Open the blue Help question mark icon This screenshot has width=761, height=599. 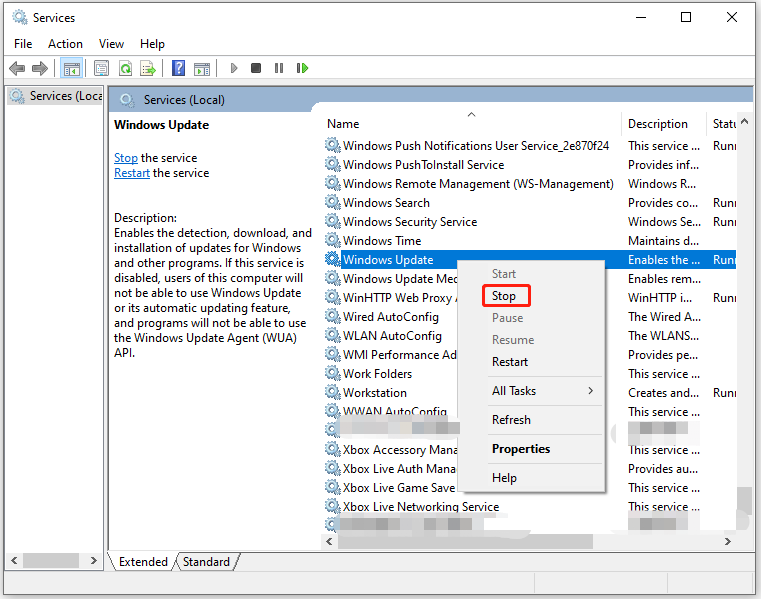coord(178,68)
